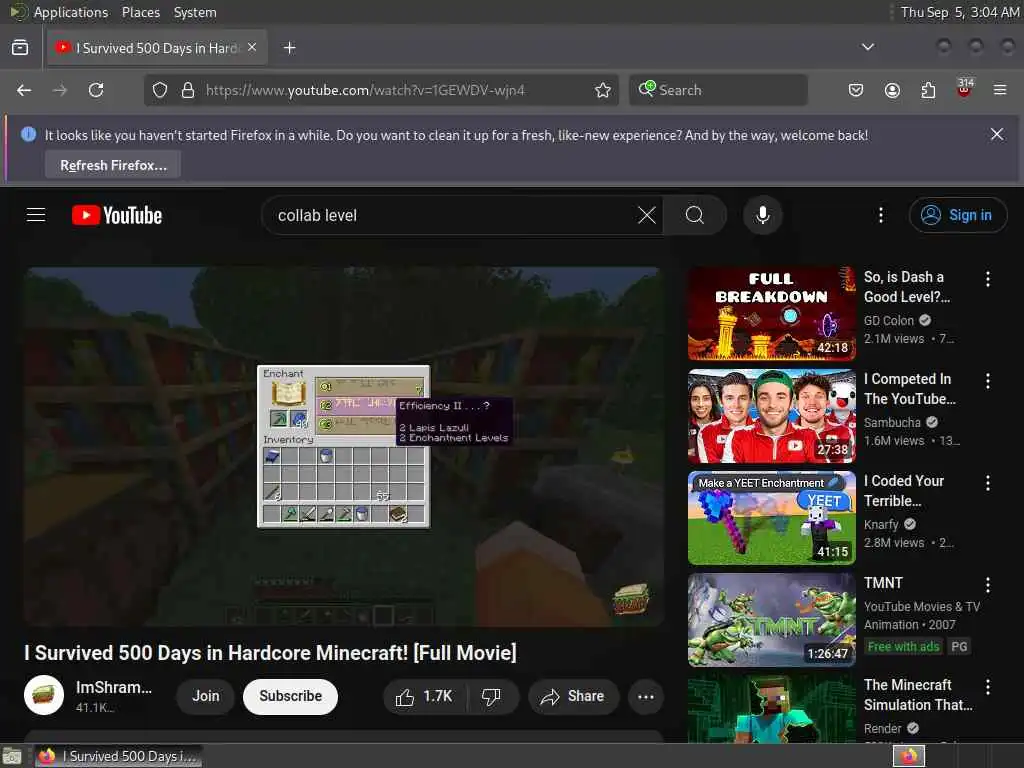1024x768 pixels.
Task: Open 'So, is Dash a Good Level?' title
Action: point(906,287)
